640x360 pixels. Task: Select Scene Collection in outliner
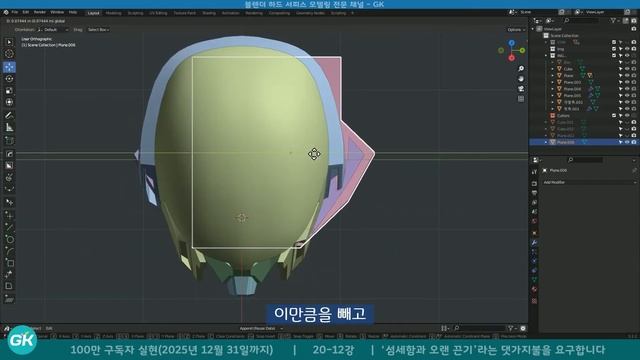pyautogui.click(x=564, y=36)
